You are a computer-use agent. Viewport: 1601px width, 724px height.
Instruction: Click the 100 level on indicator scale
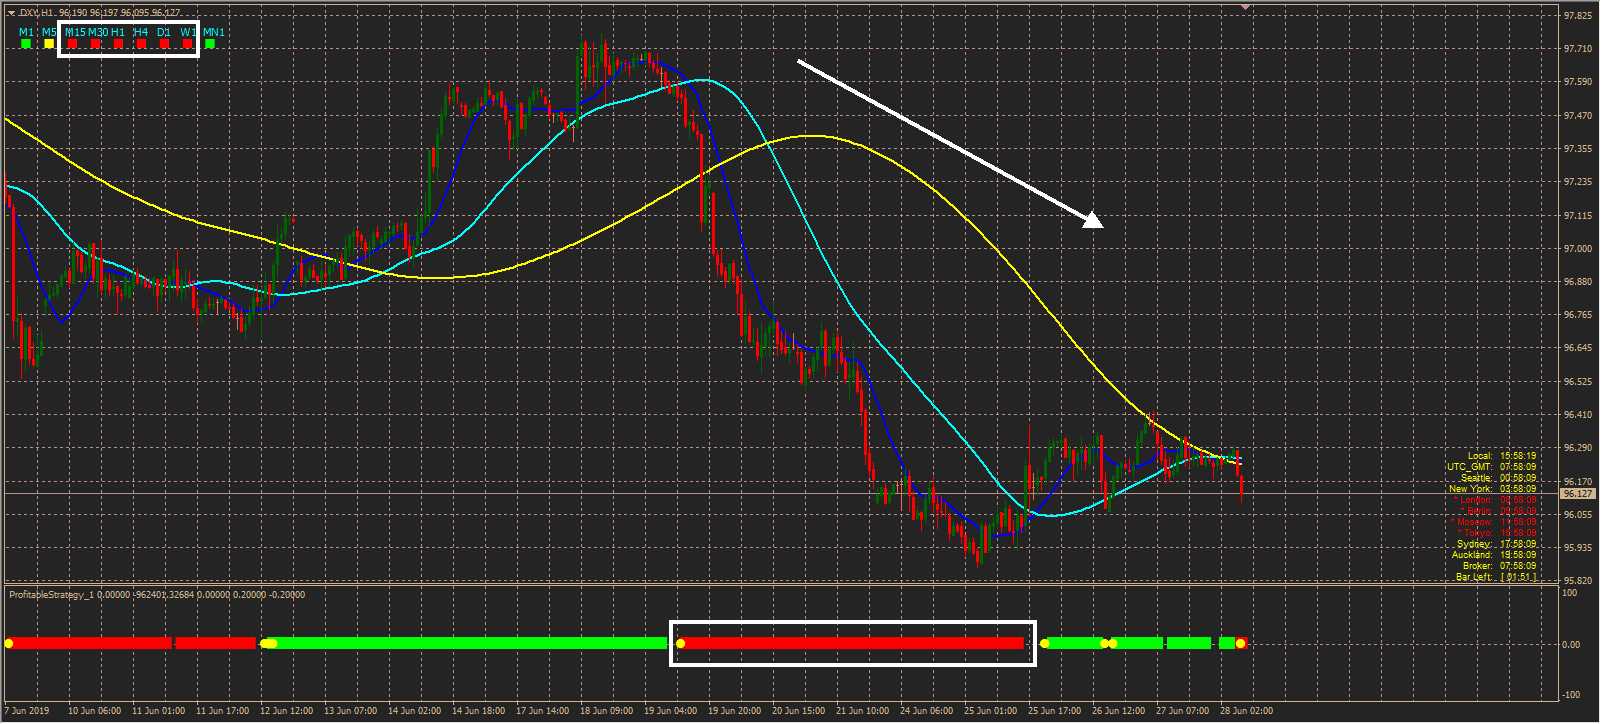coord(1570,593)
